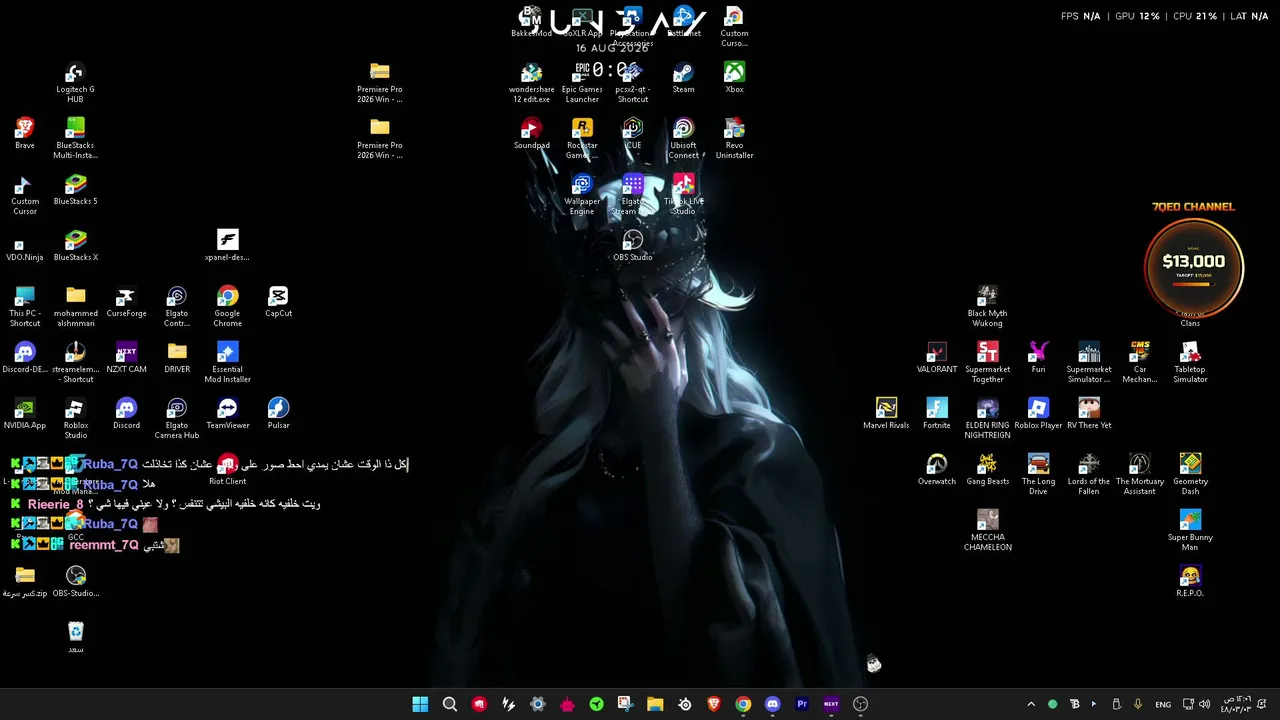Open the Ubisoft Connect icon
The width and height of the screenshot is (1280, 720).
tap(683, 139)
